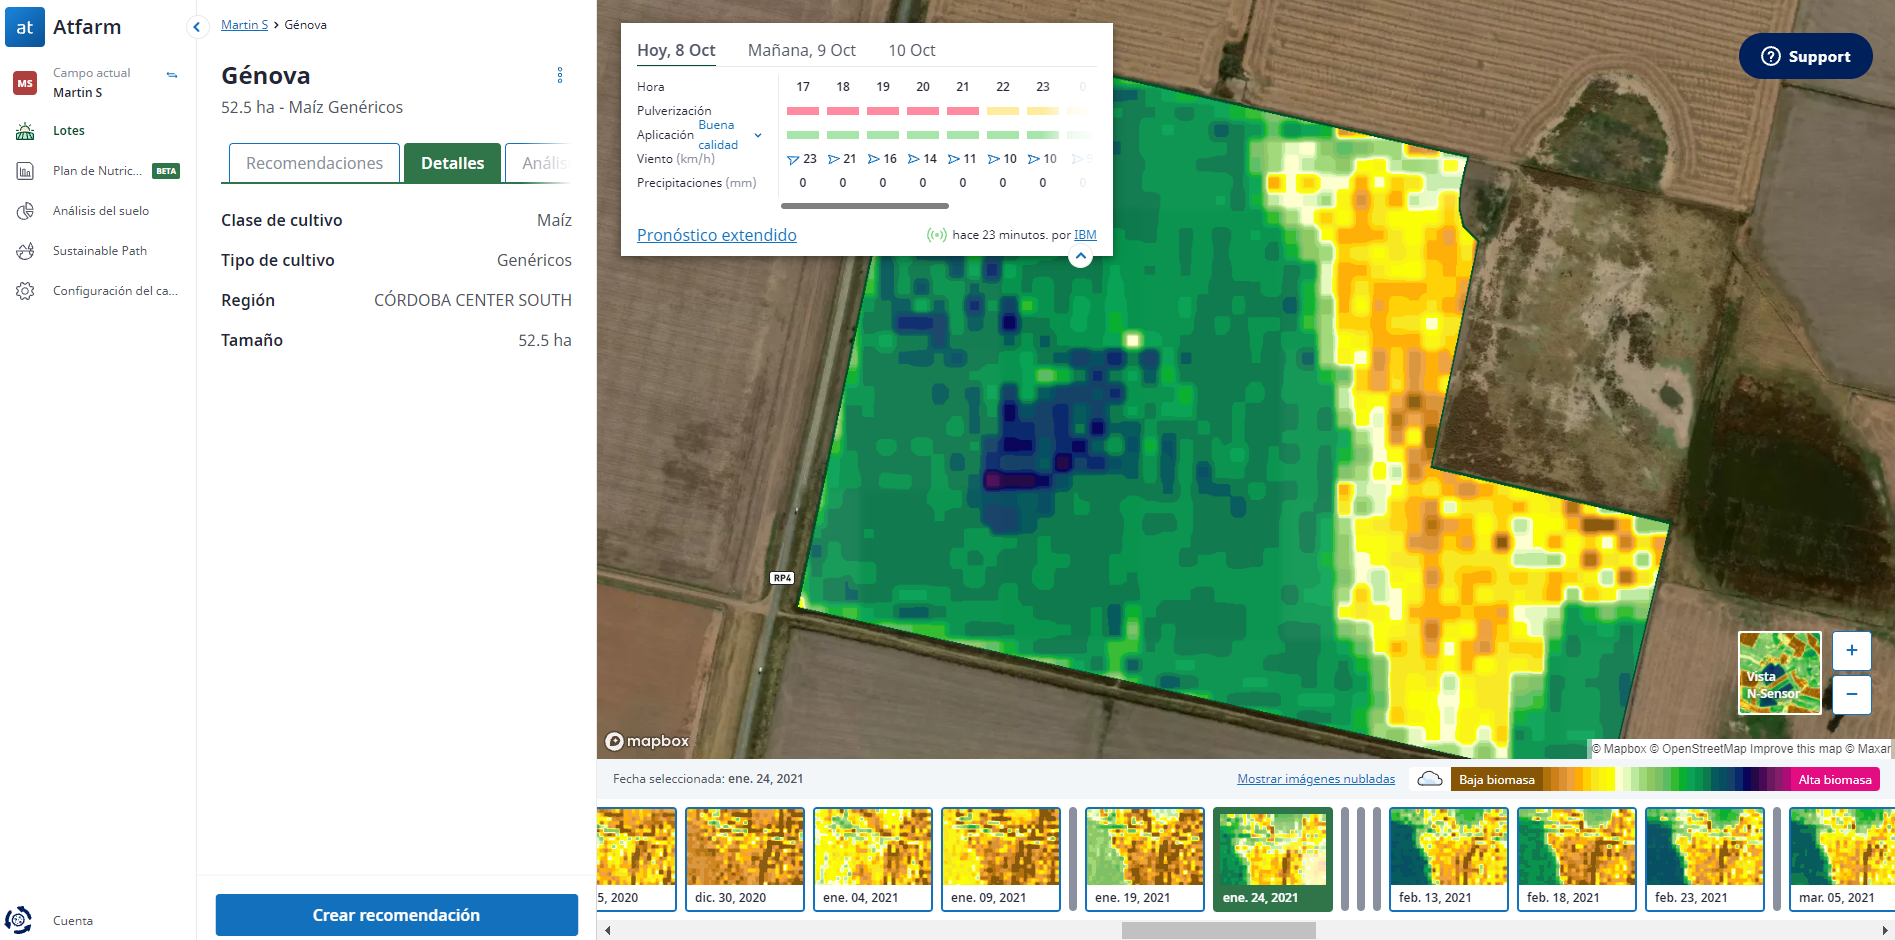This screenshot has height=940, width=1895.
Task: Toggle Vista N-Sensor map layer
Action: click(x=1779, y=673)
